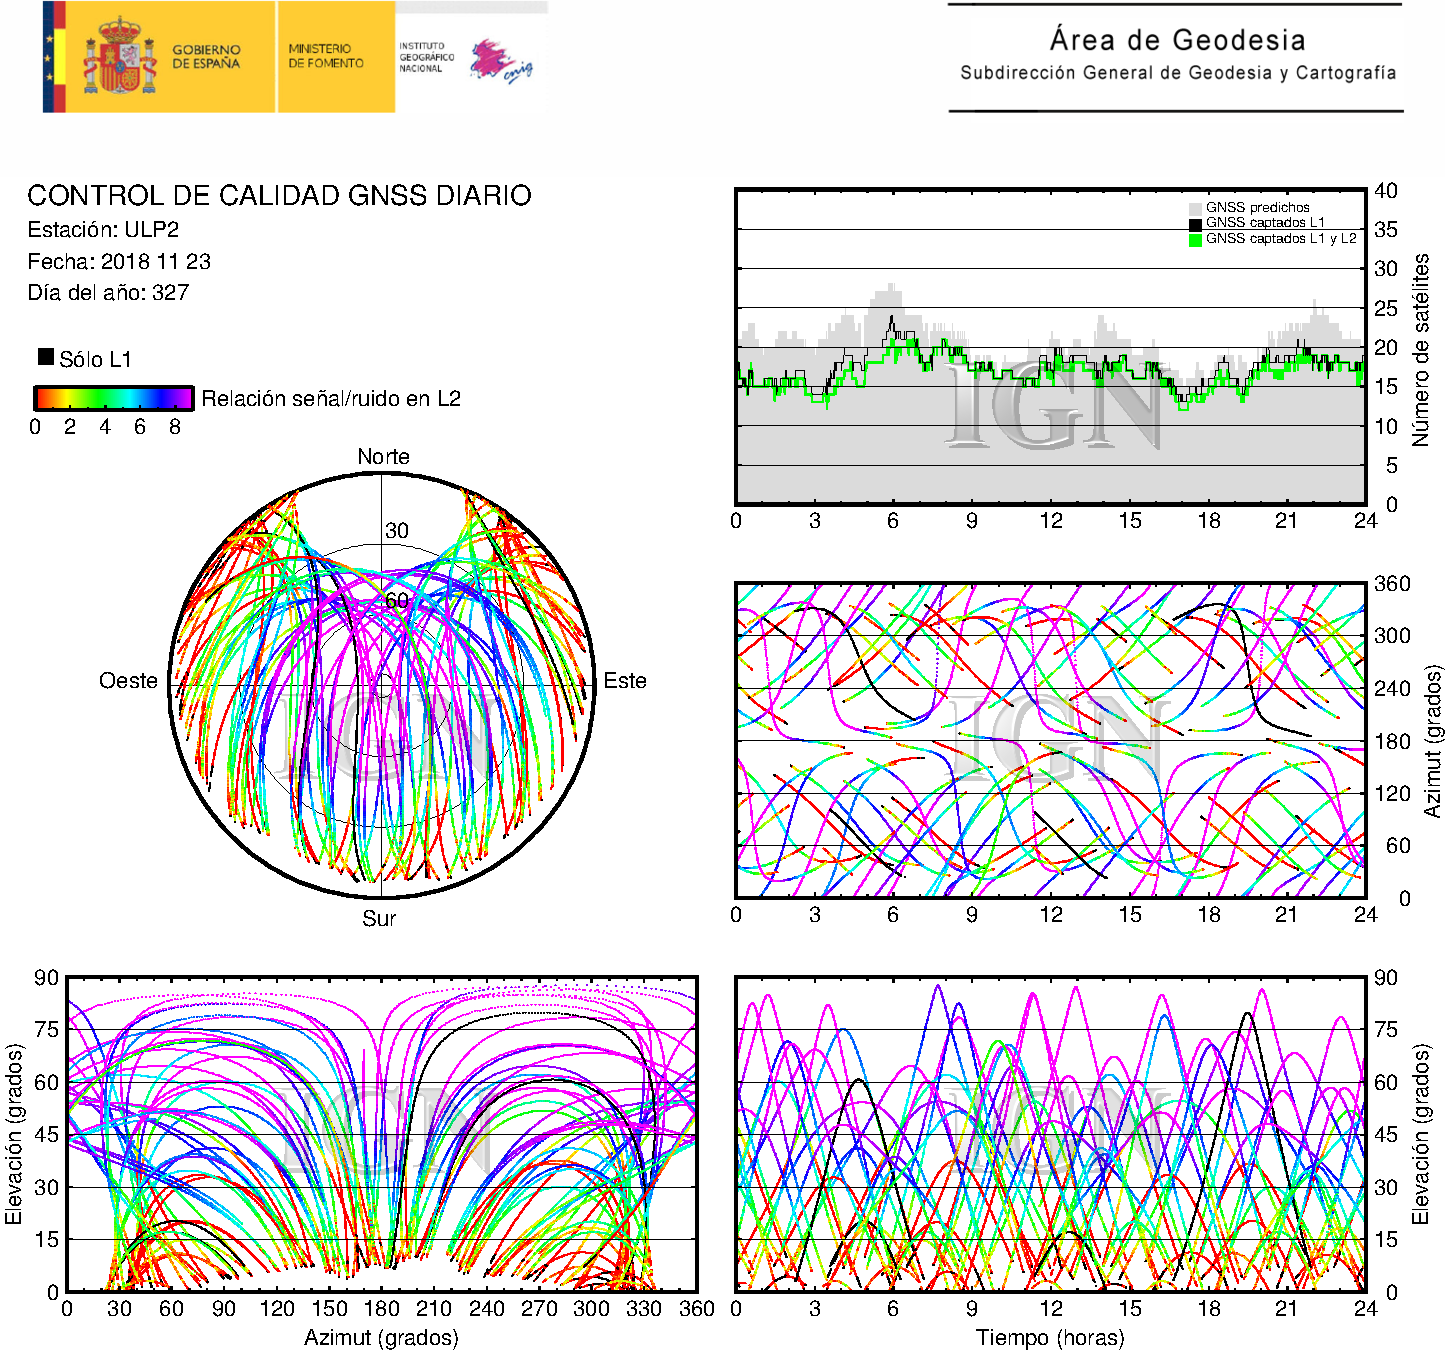Click the Área de Geodesia heading
Image resolution: width=1445 pixels, height=1350 pixels.
click(1177, 40)
